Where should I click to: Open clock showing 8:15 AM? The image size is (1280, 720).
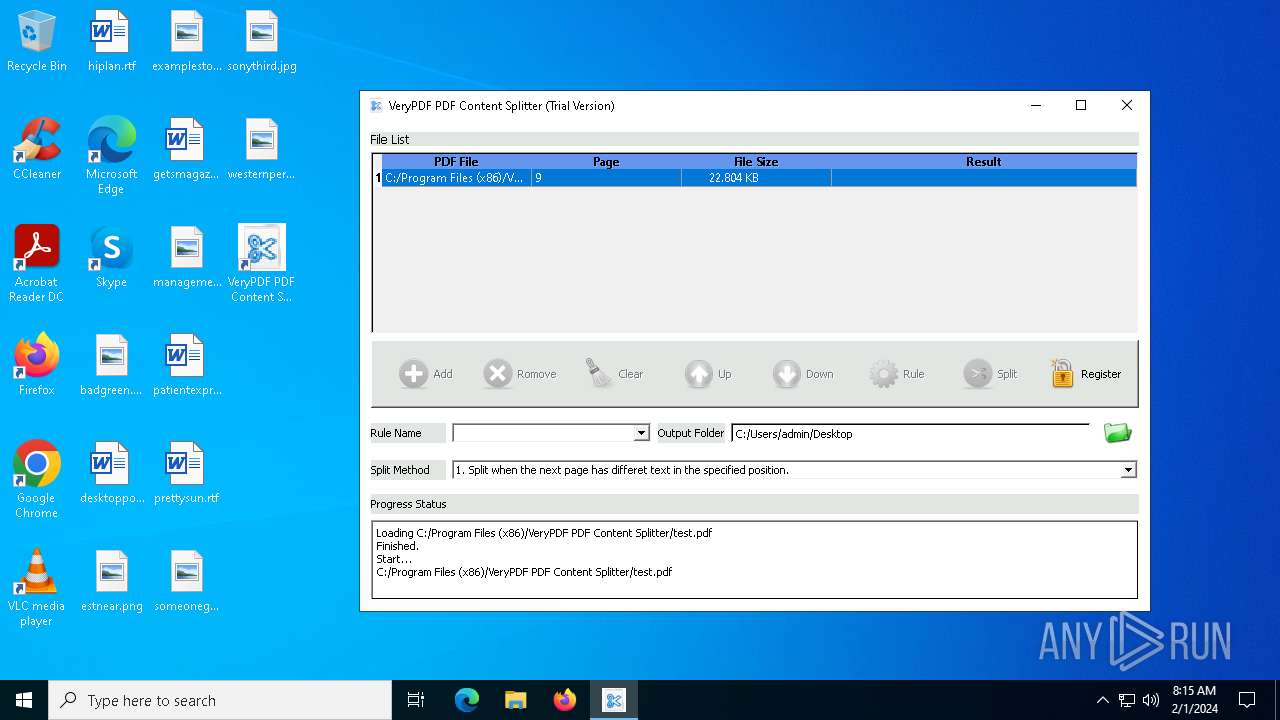click(1194, 700)
